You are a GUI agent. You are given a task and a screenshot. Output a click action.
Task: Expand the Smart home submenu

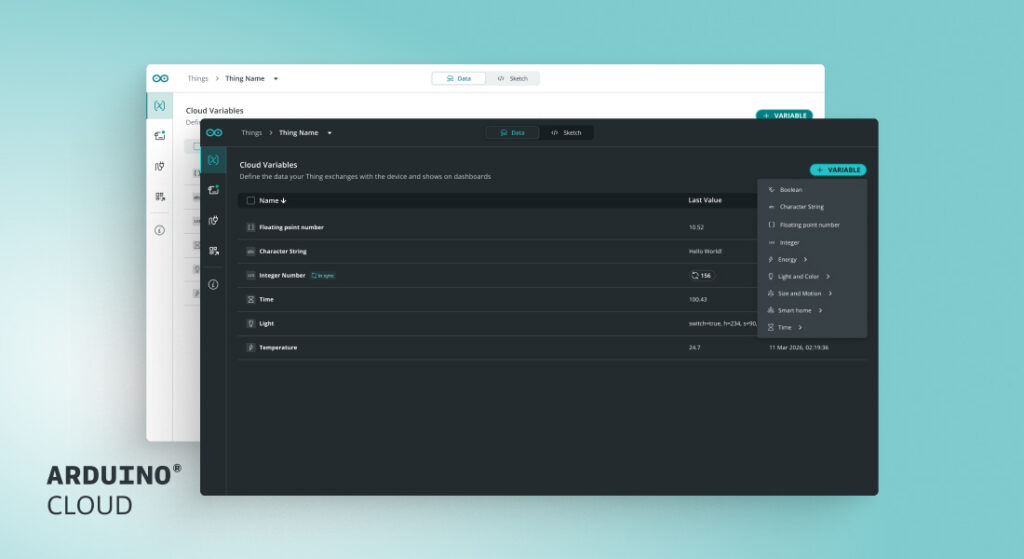799,311
